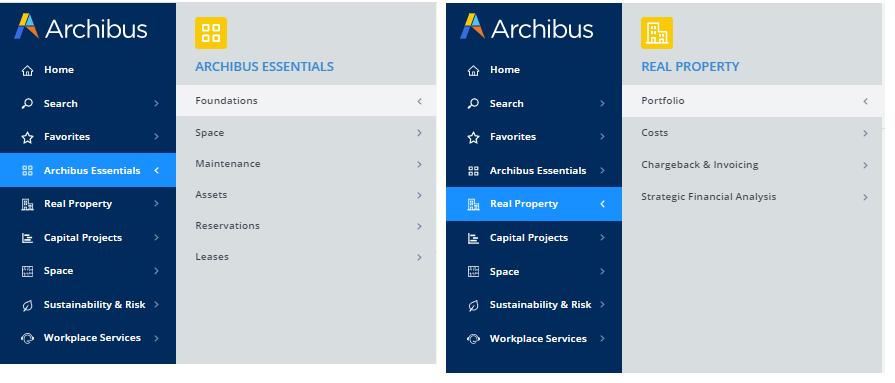Expand Favorites arrow in the right panel sidebar
This screenshot has width=895, height=383.
(602, 137)
